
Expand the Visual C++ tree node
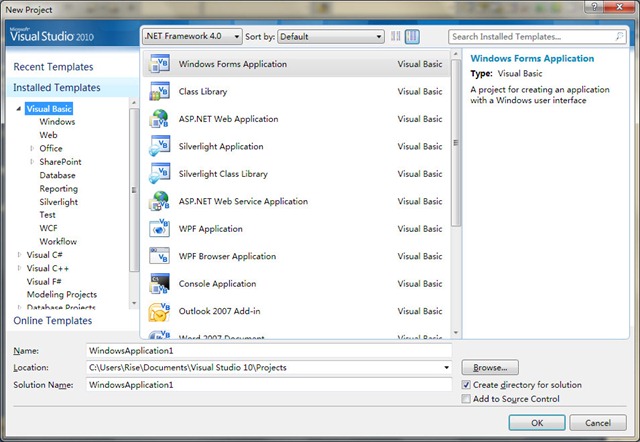pyautogui.click(x=19, y=268)
